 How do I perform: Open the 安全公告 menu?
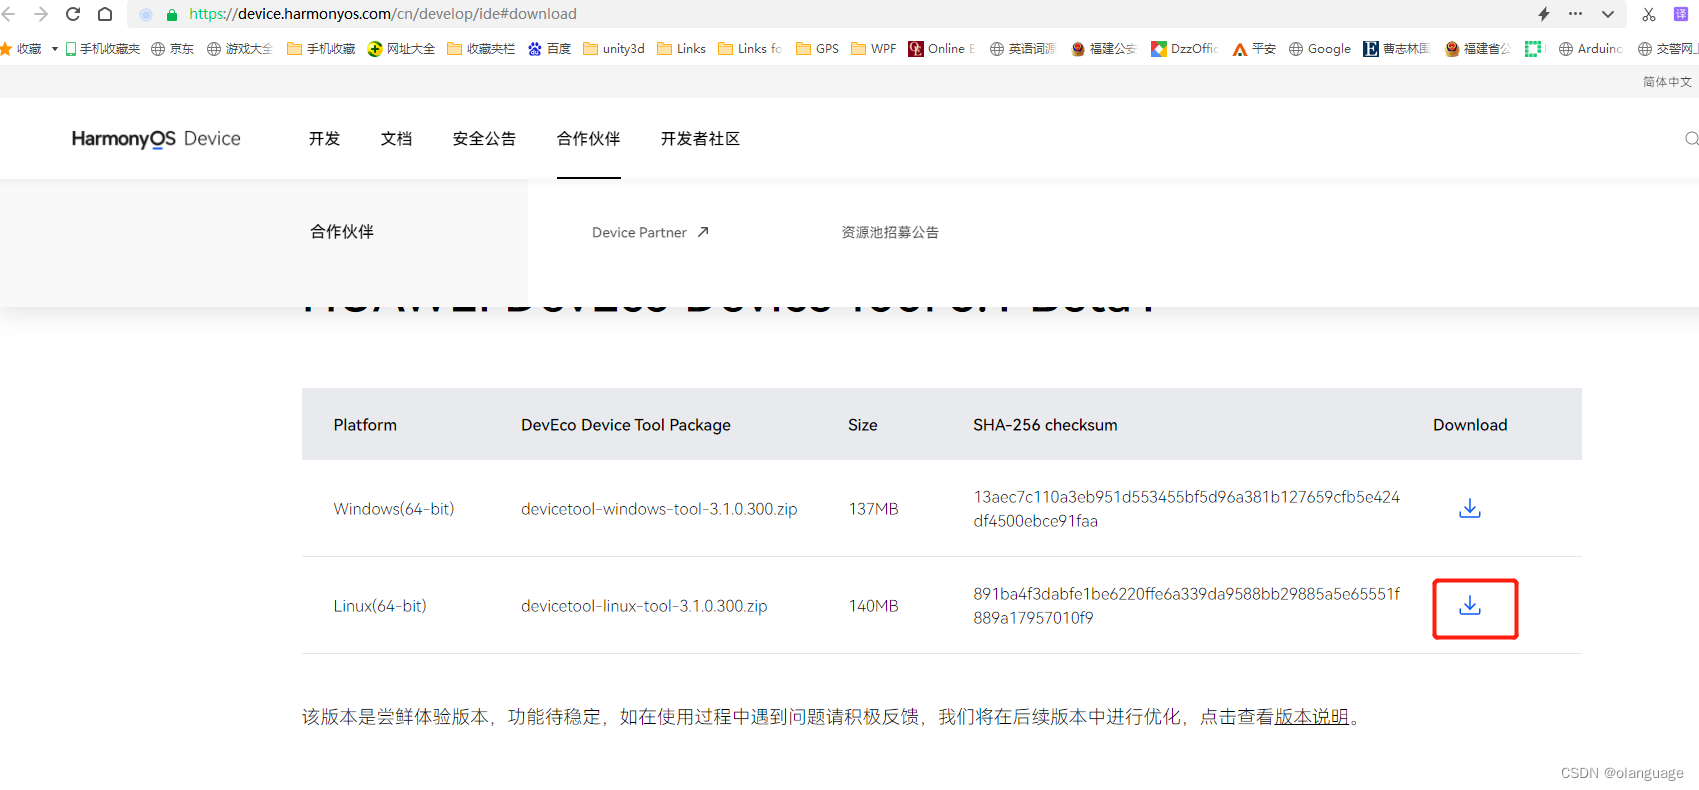484,139
